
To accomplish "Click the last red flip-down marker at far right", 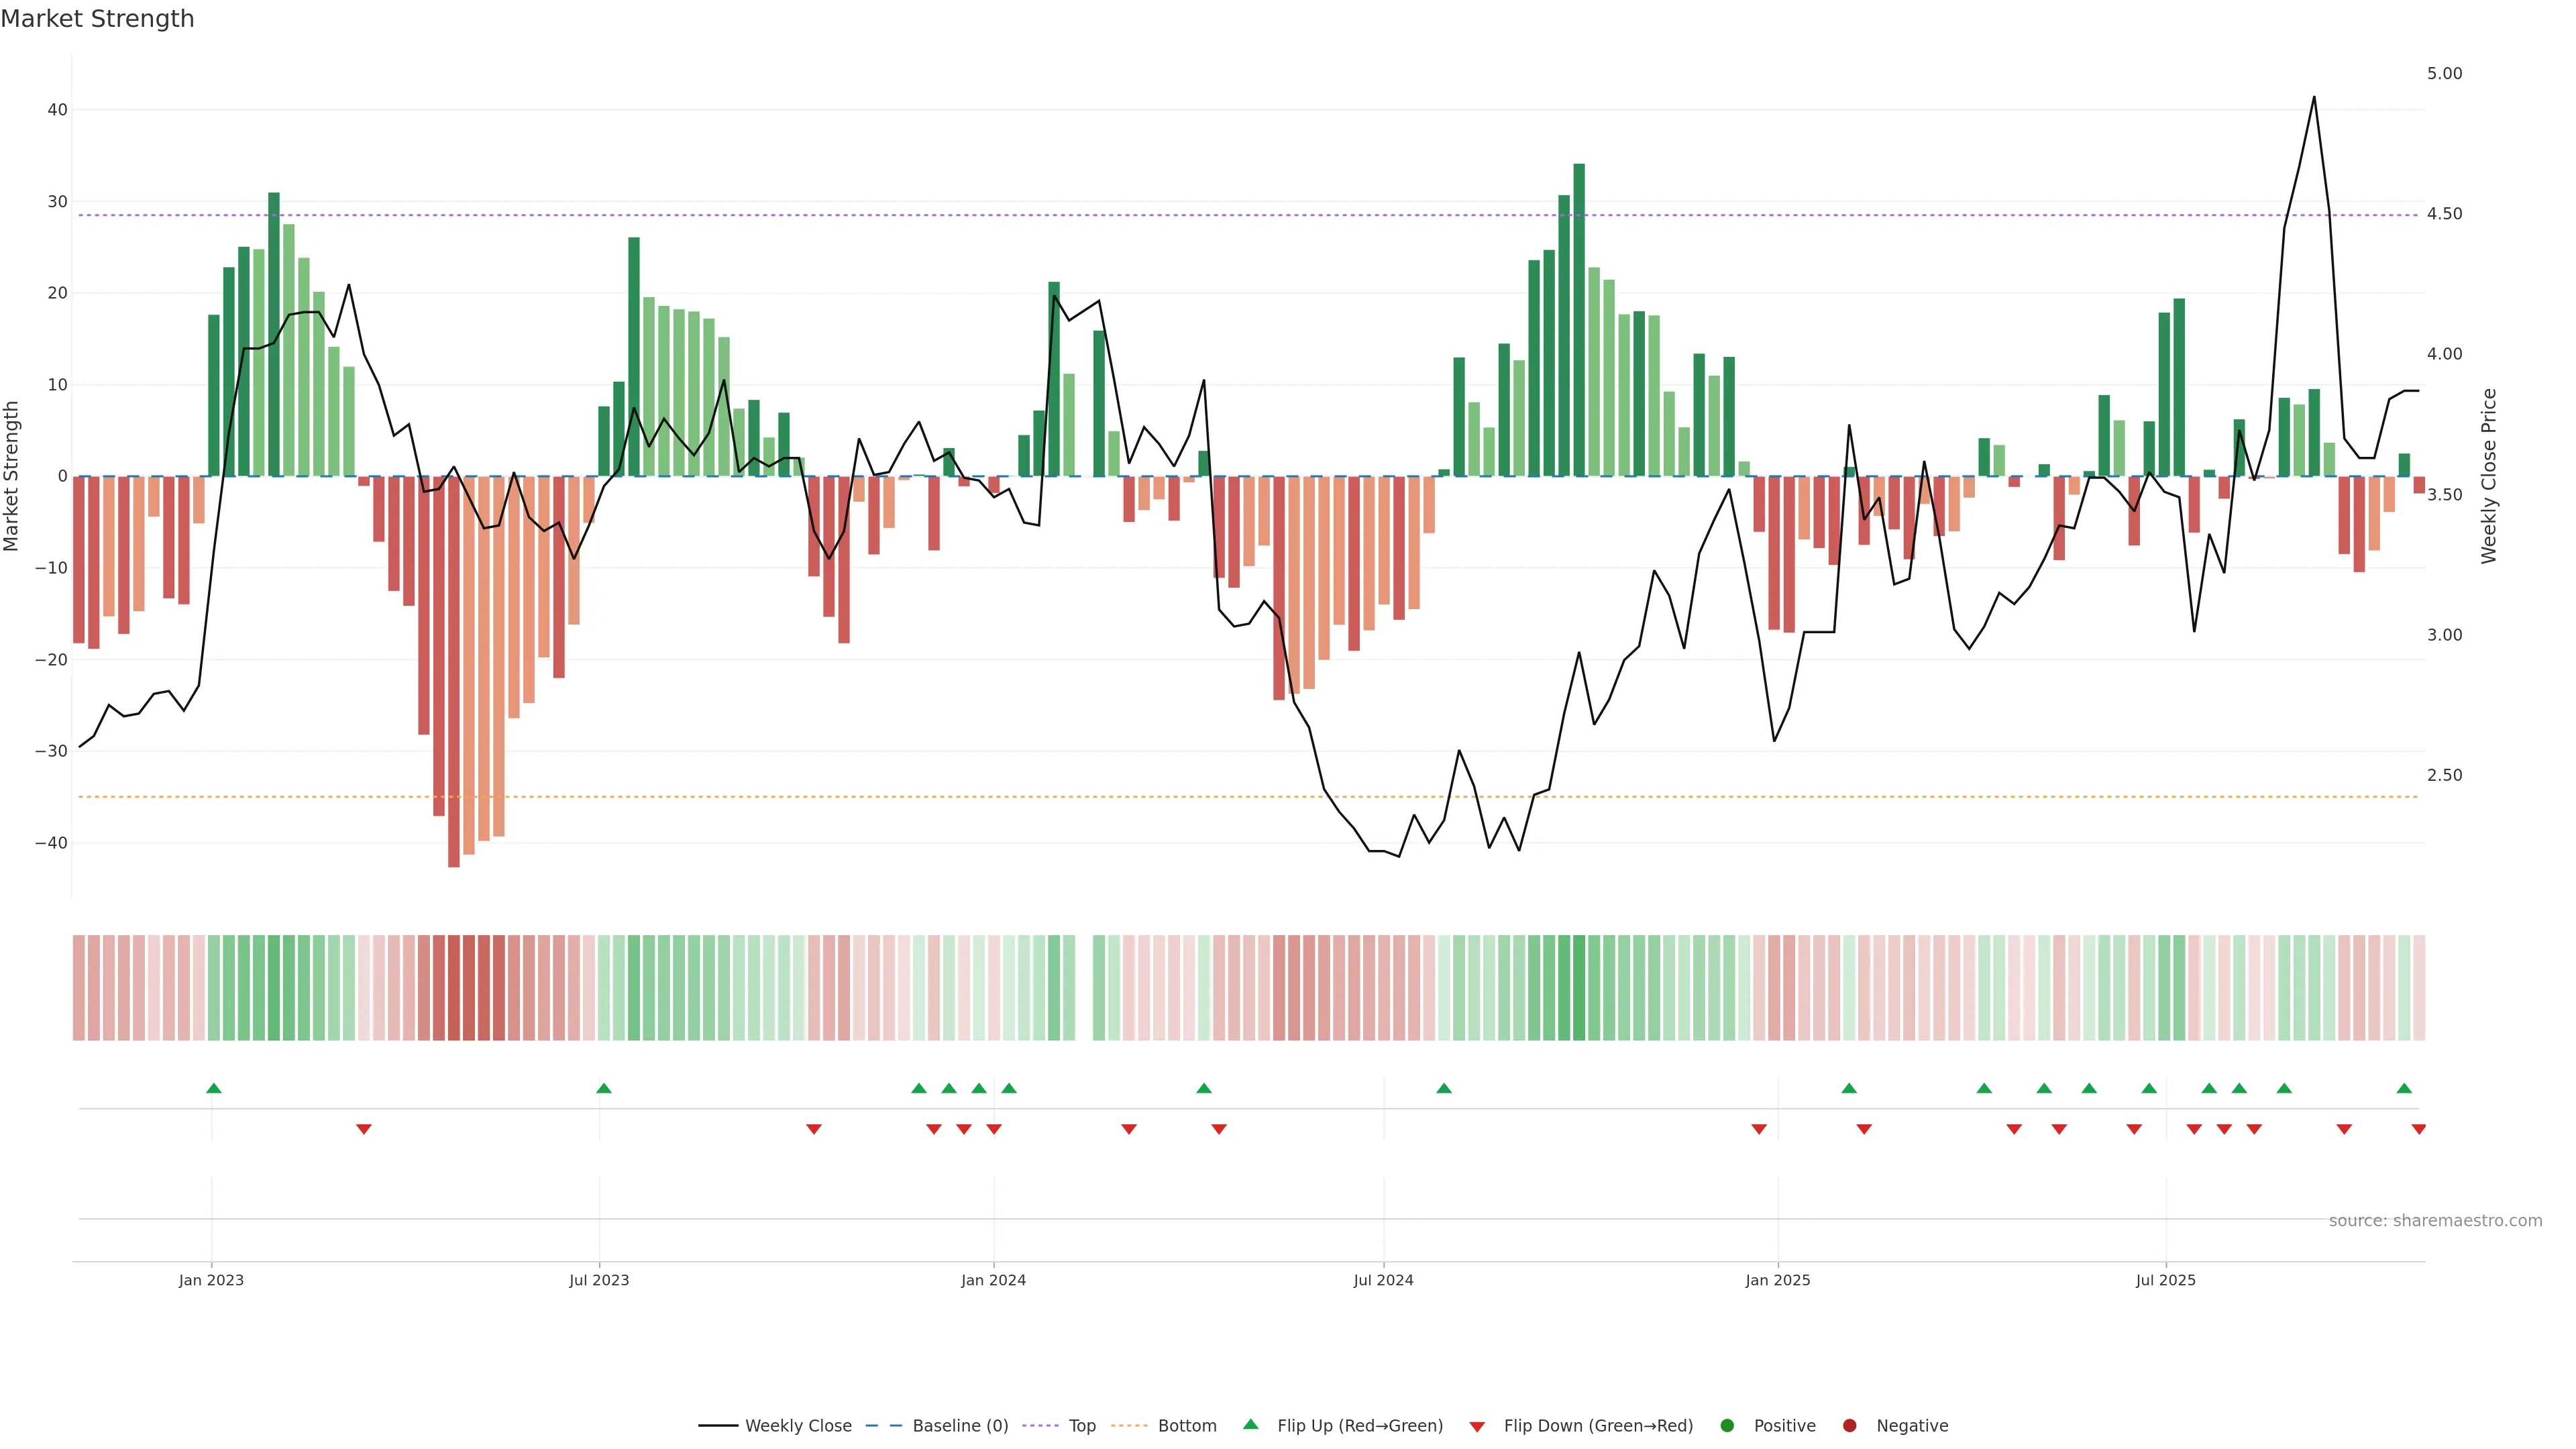I will (x=2418, y=1129).
